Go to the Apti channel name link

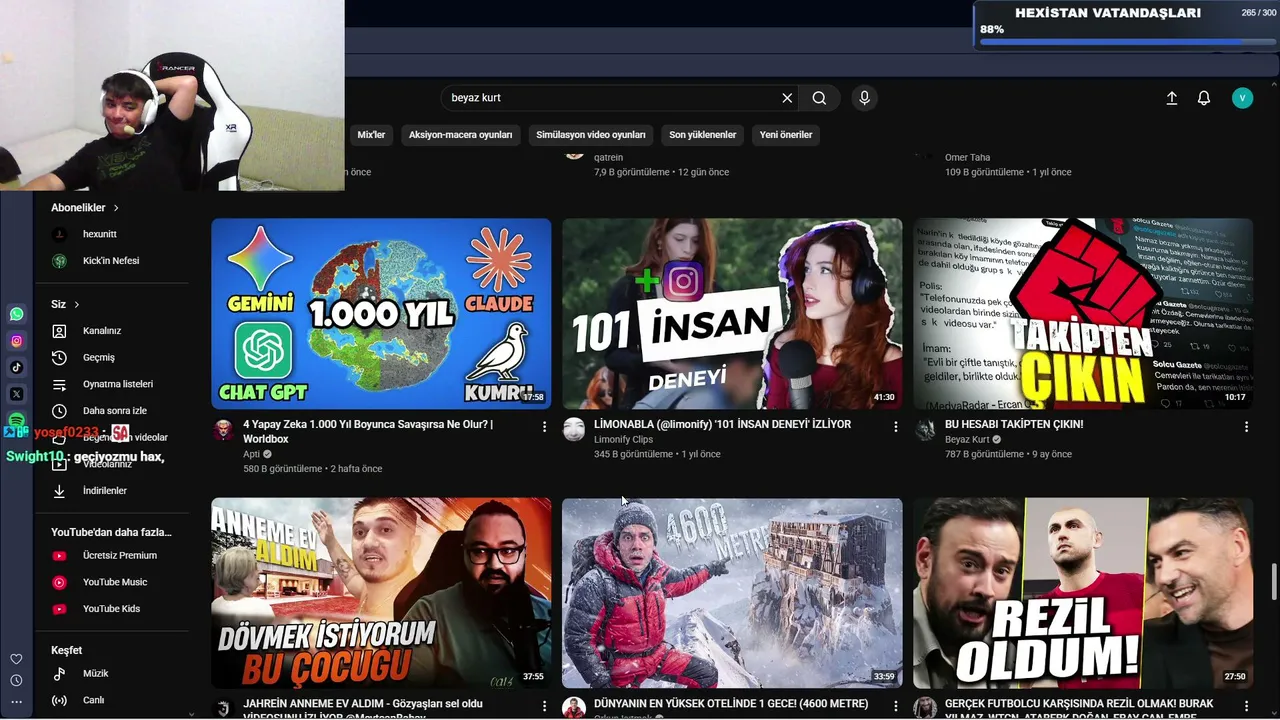pyautogui.click(x=251, y=454)
